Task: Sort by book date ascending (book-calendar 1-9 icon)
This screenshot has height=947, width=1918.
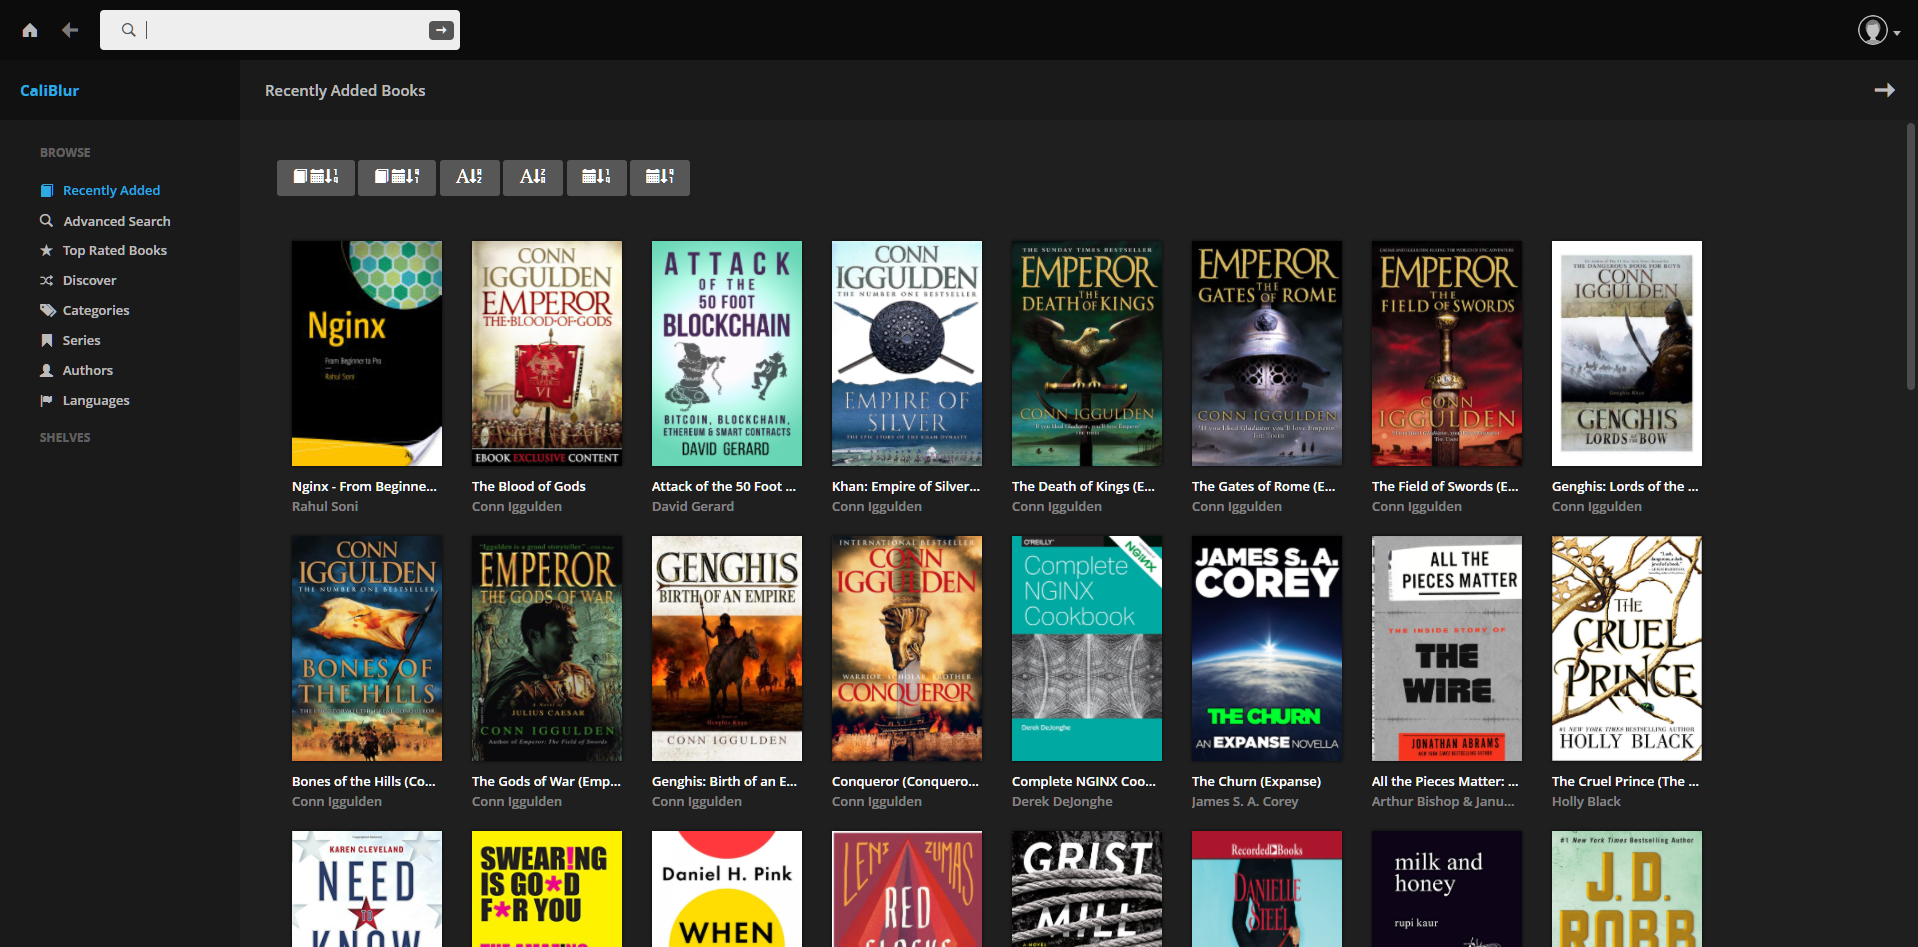Action: 316,177
